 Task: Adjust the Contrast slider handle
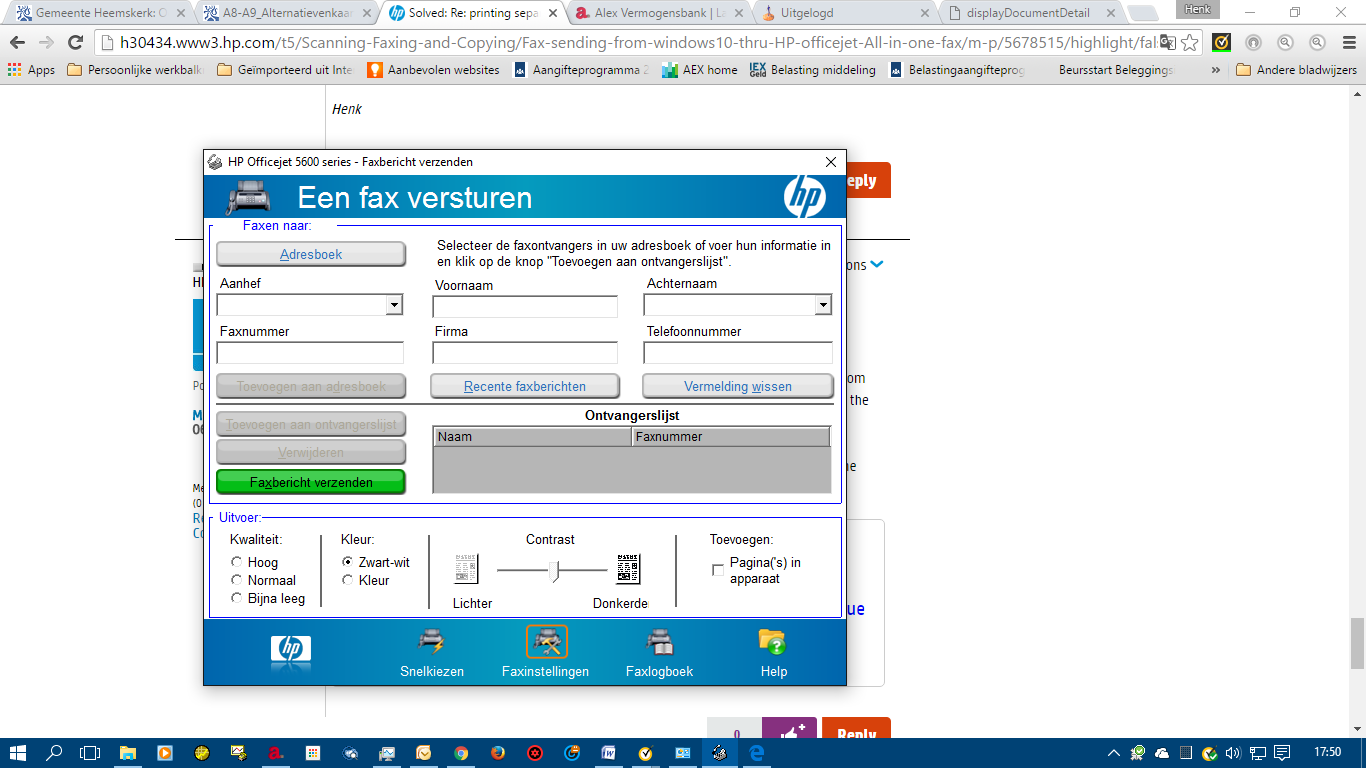[x=553, y=571]
